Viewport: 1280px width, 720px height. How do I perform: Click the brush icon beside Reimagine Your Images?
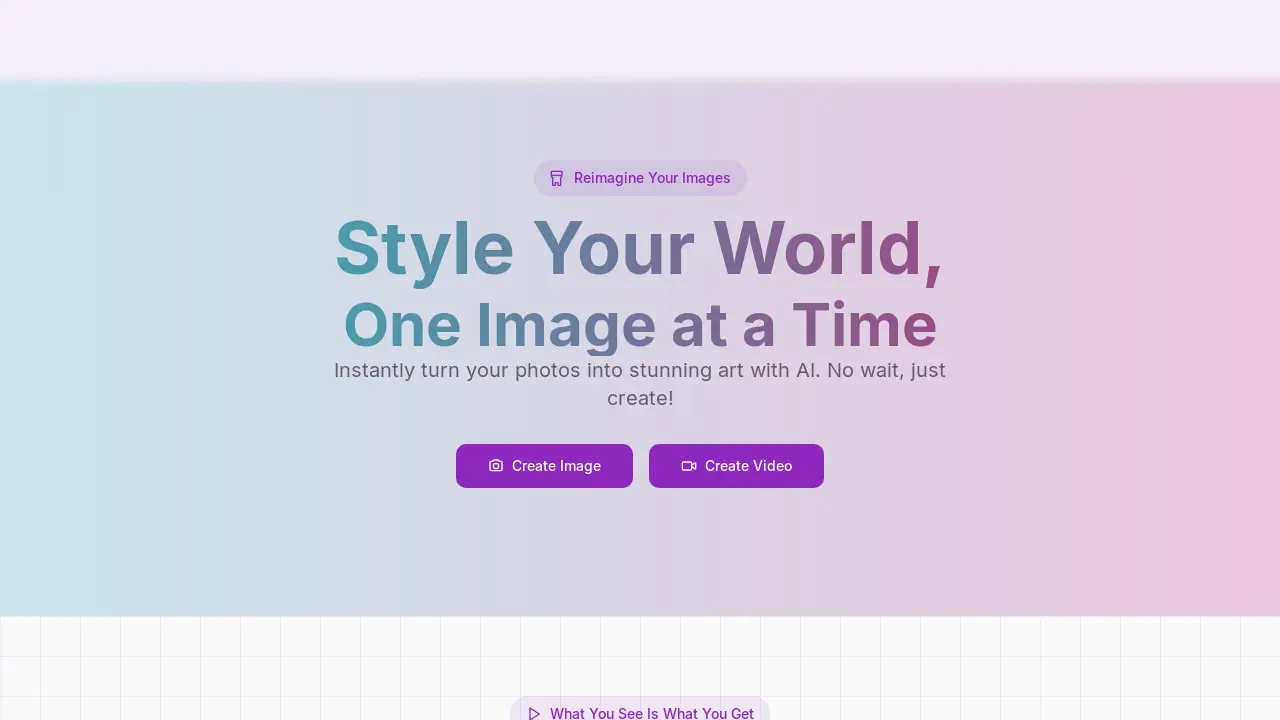click(x=557, y=178)
